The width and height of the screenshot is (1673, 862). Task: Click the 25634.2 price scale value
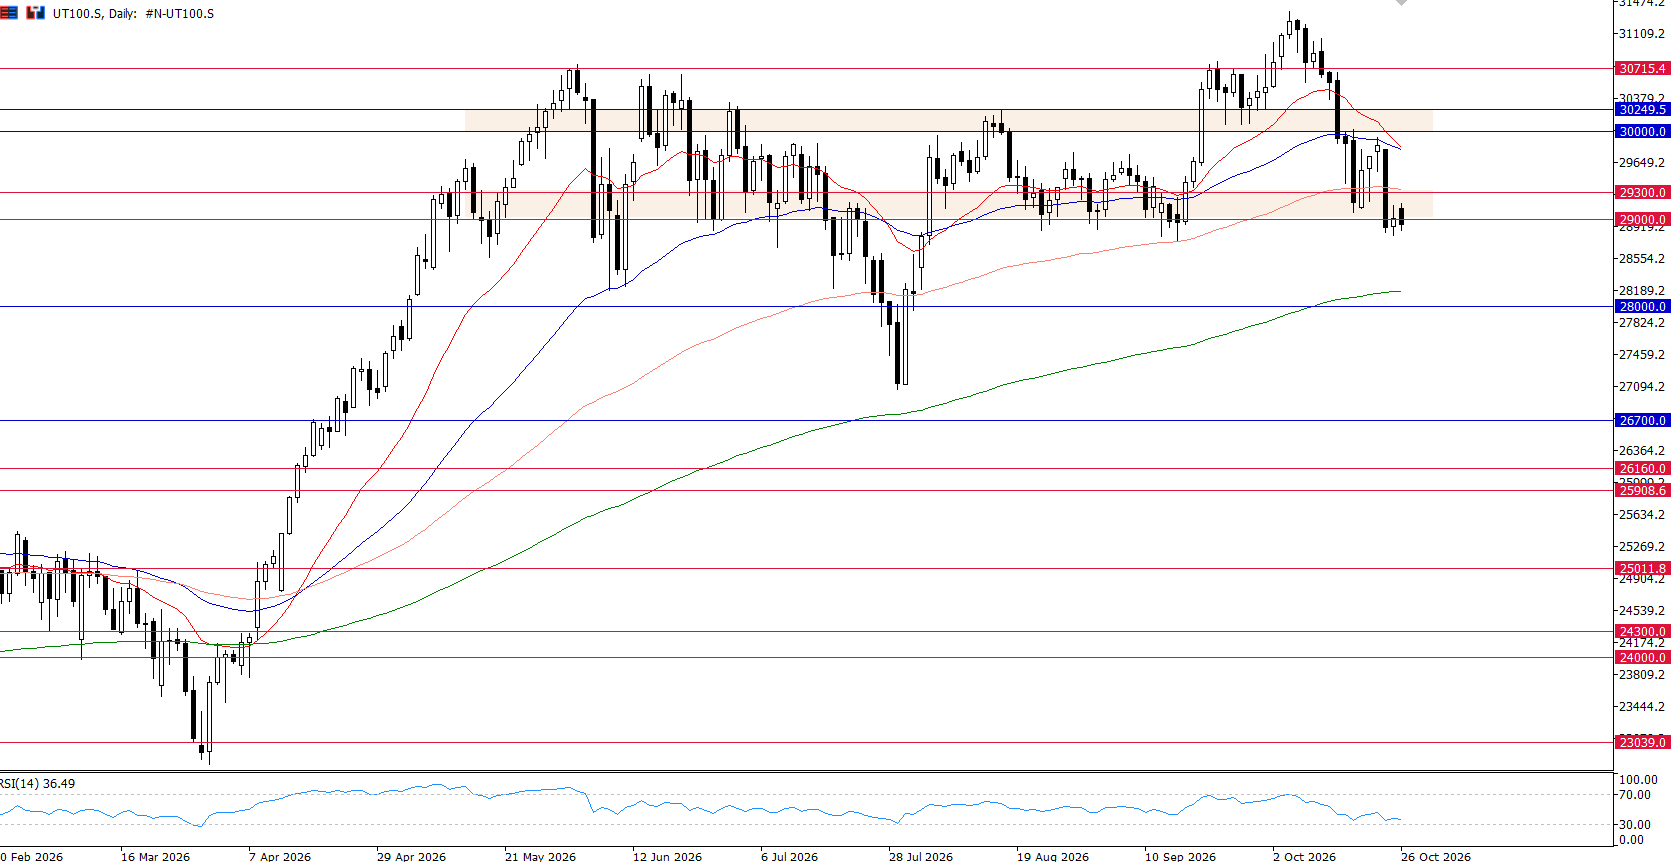pos(1642,515)
